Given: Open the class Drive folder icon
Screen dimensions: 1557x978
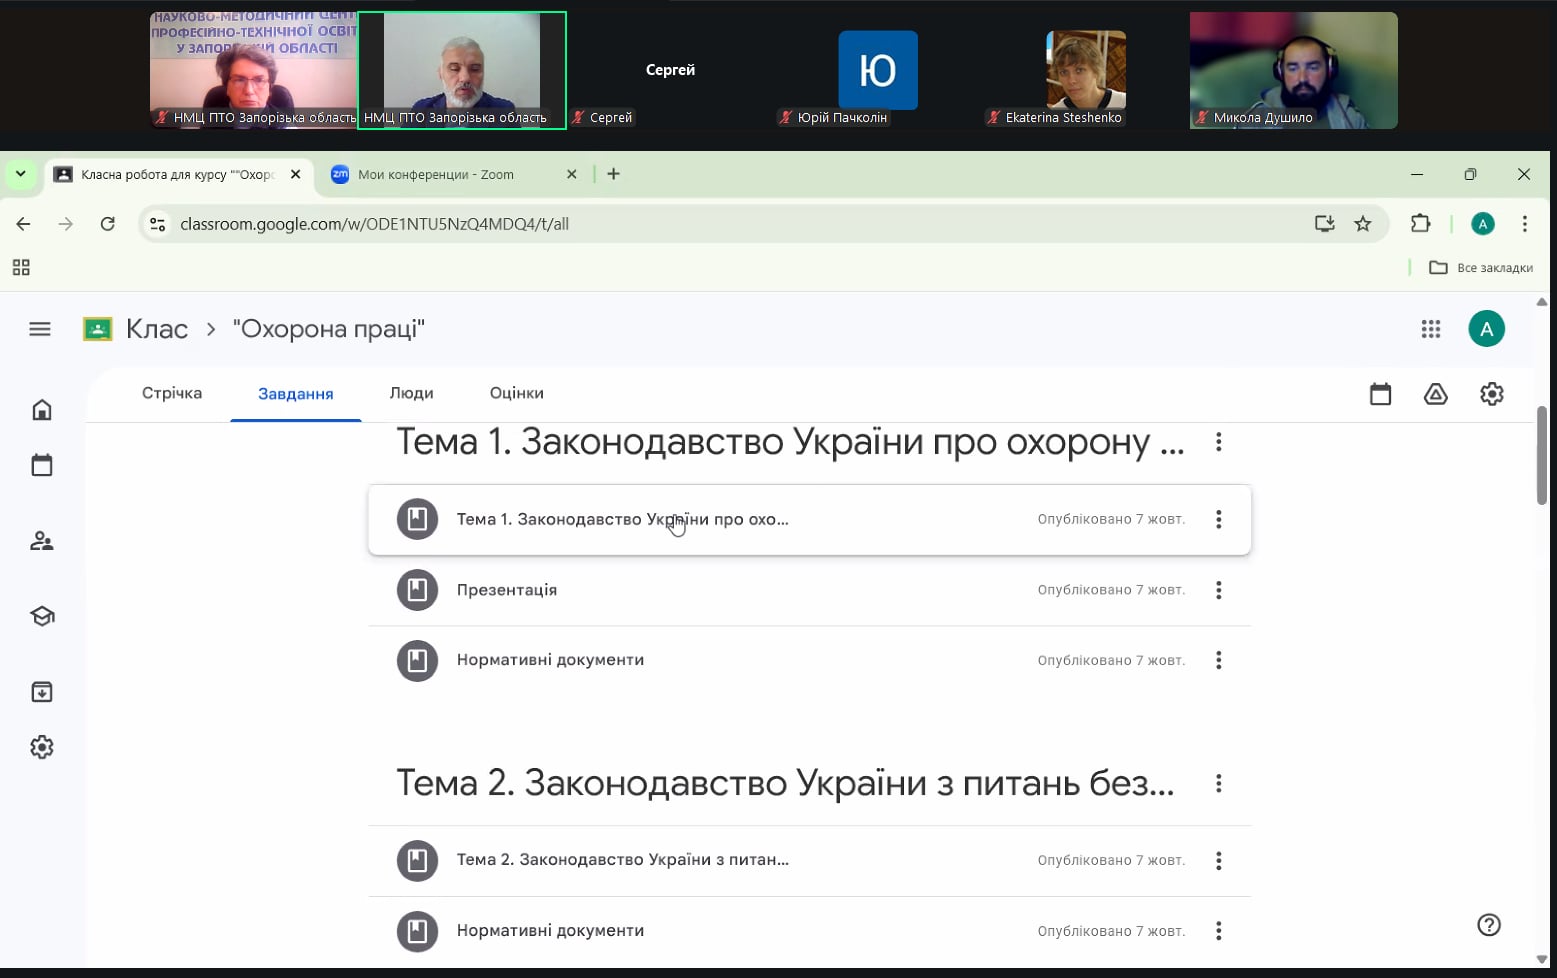Looking at the screenshot, I should pyautogui.click(x=1435, y=394).
